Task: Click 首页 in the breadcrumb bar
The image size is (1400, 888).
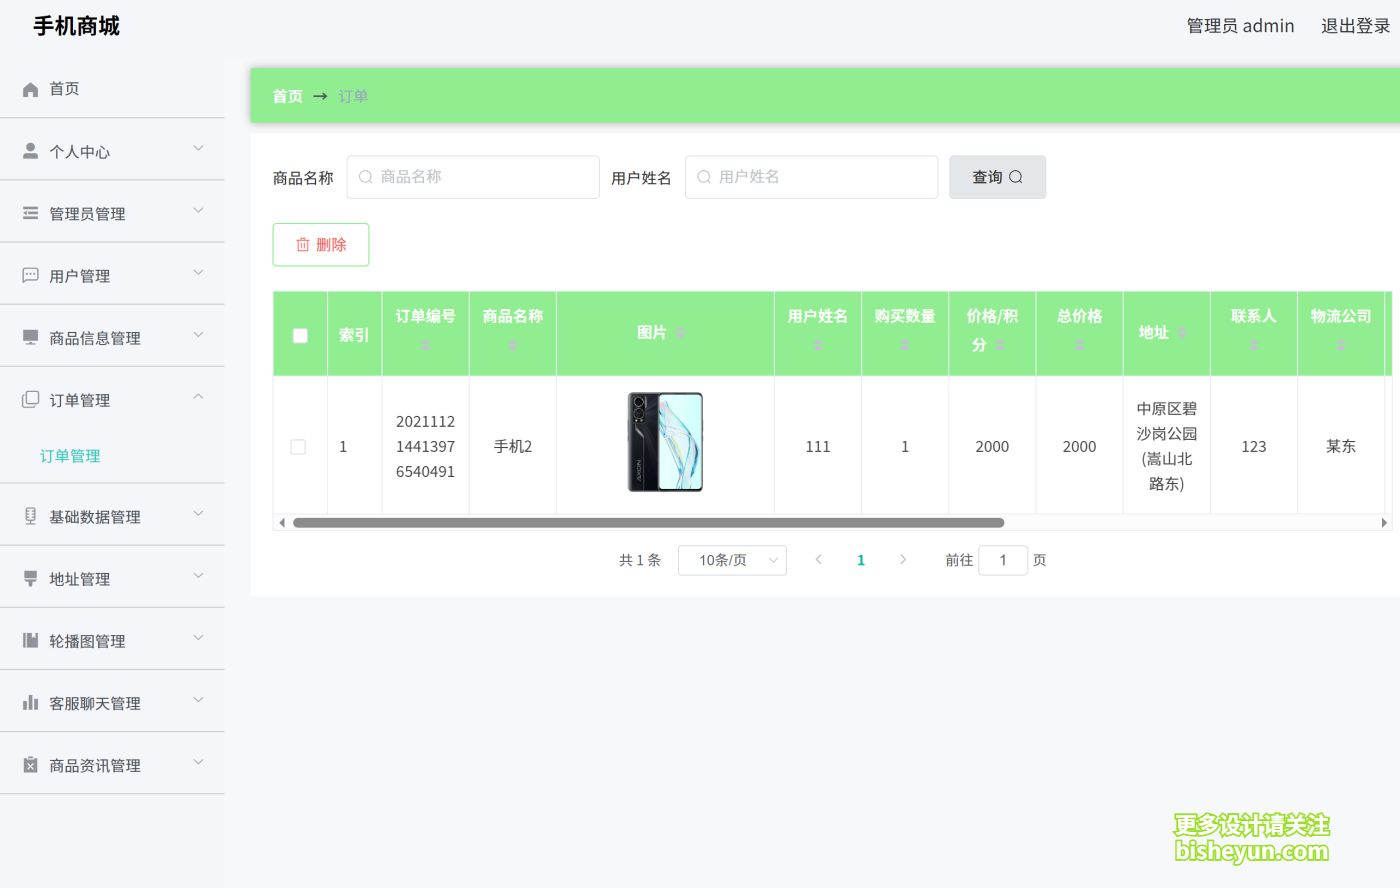Action: click(287, 96)
